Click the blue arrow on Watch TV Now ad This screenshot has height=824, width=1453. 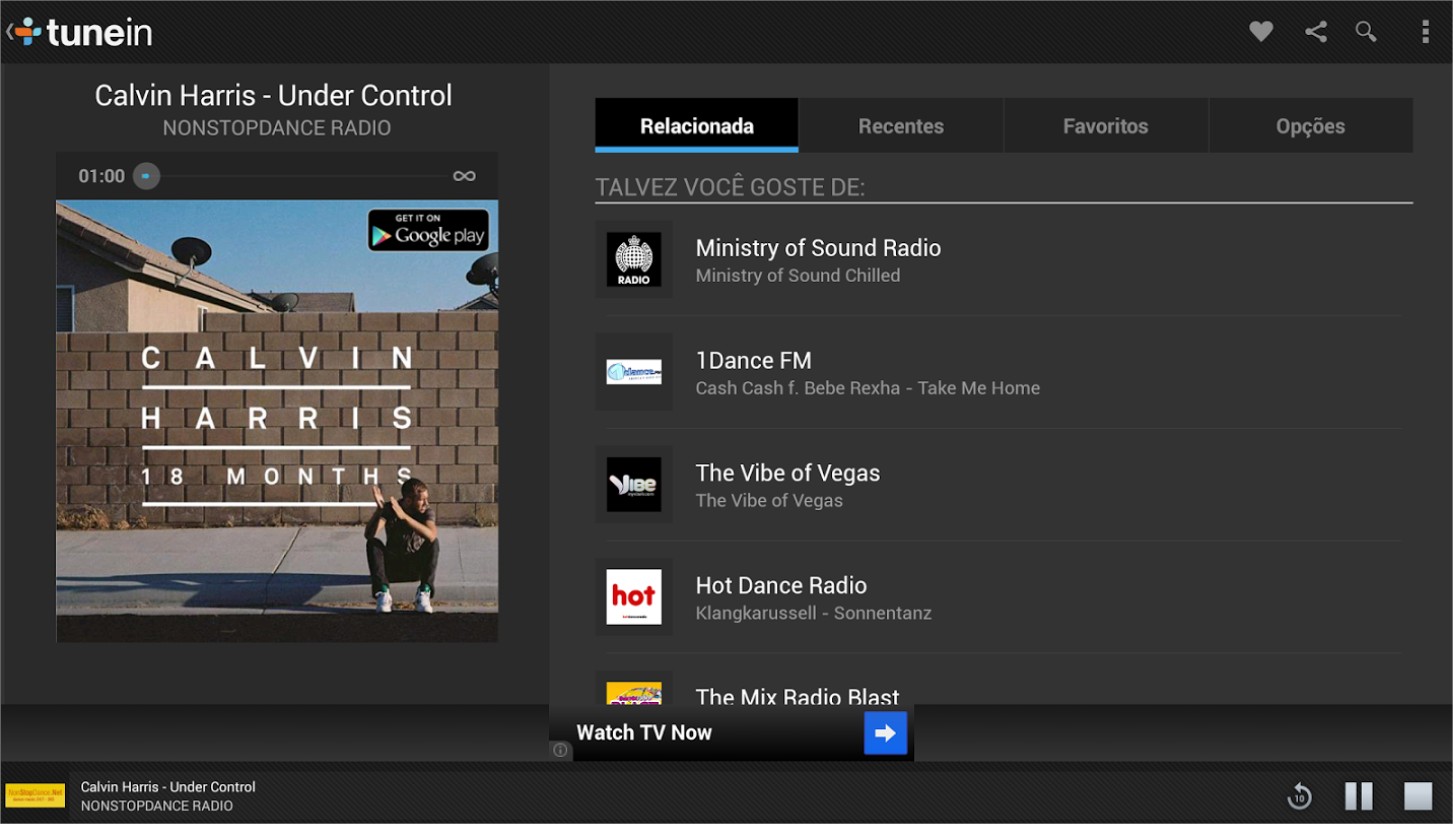[885, 733]
